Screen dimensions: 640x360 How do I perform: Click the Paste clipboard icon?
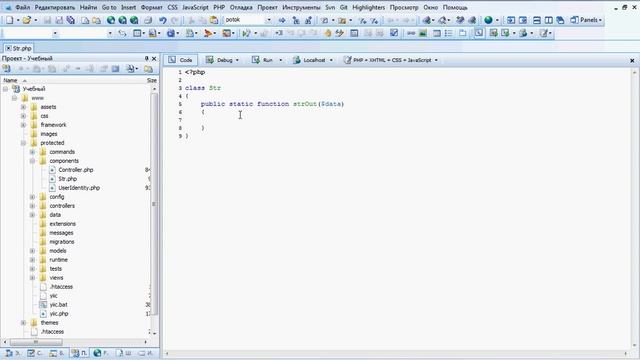coord(214,20)
